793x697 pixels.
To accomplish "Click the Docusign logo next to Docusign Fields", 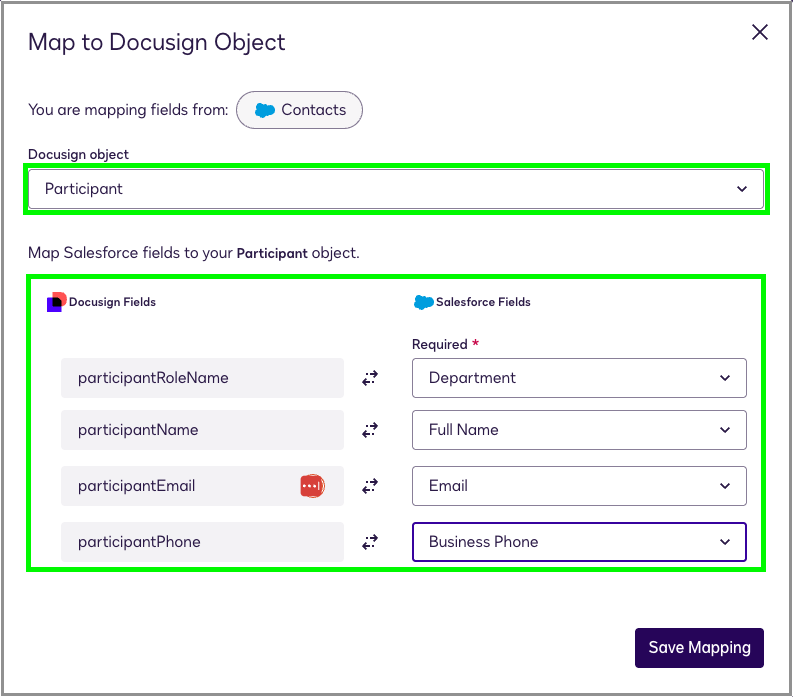I will pos(56,302).
